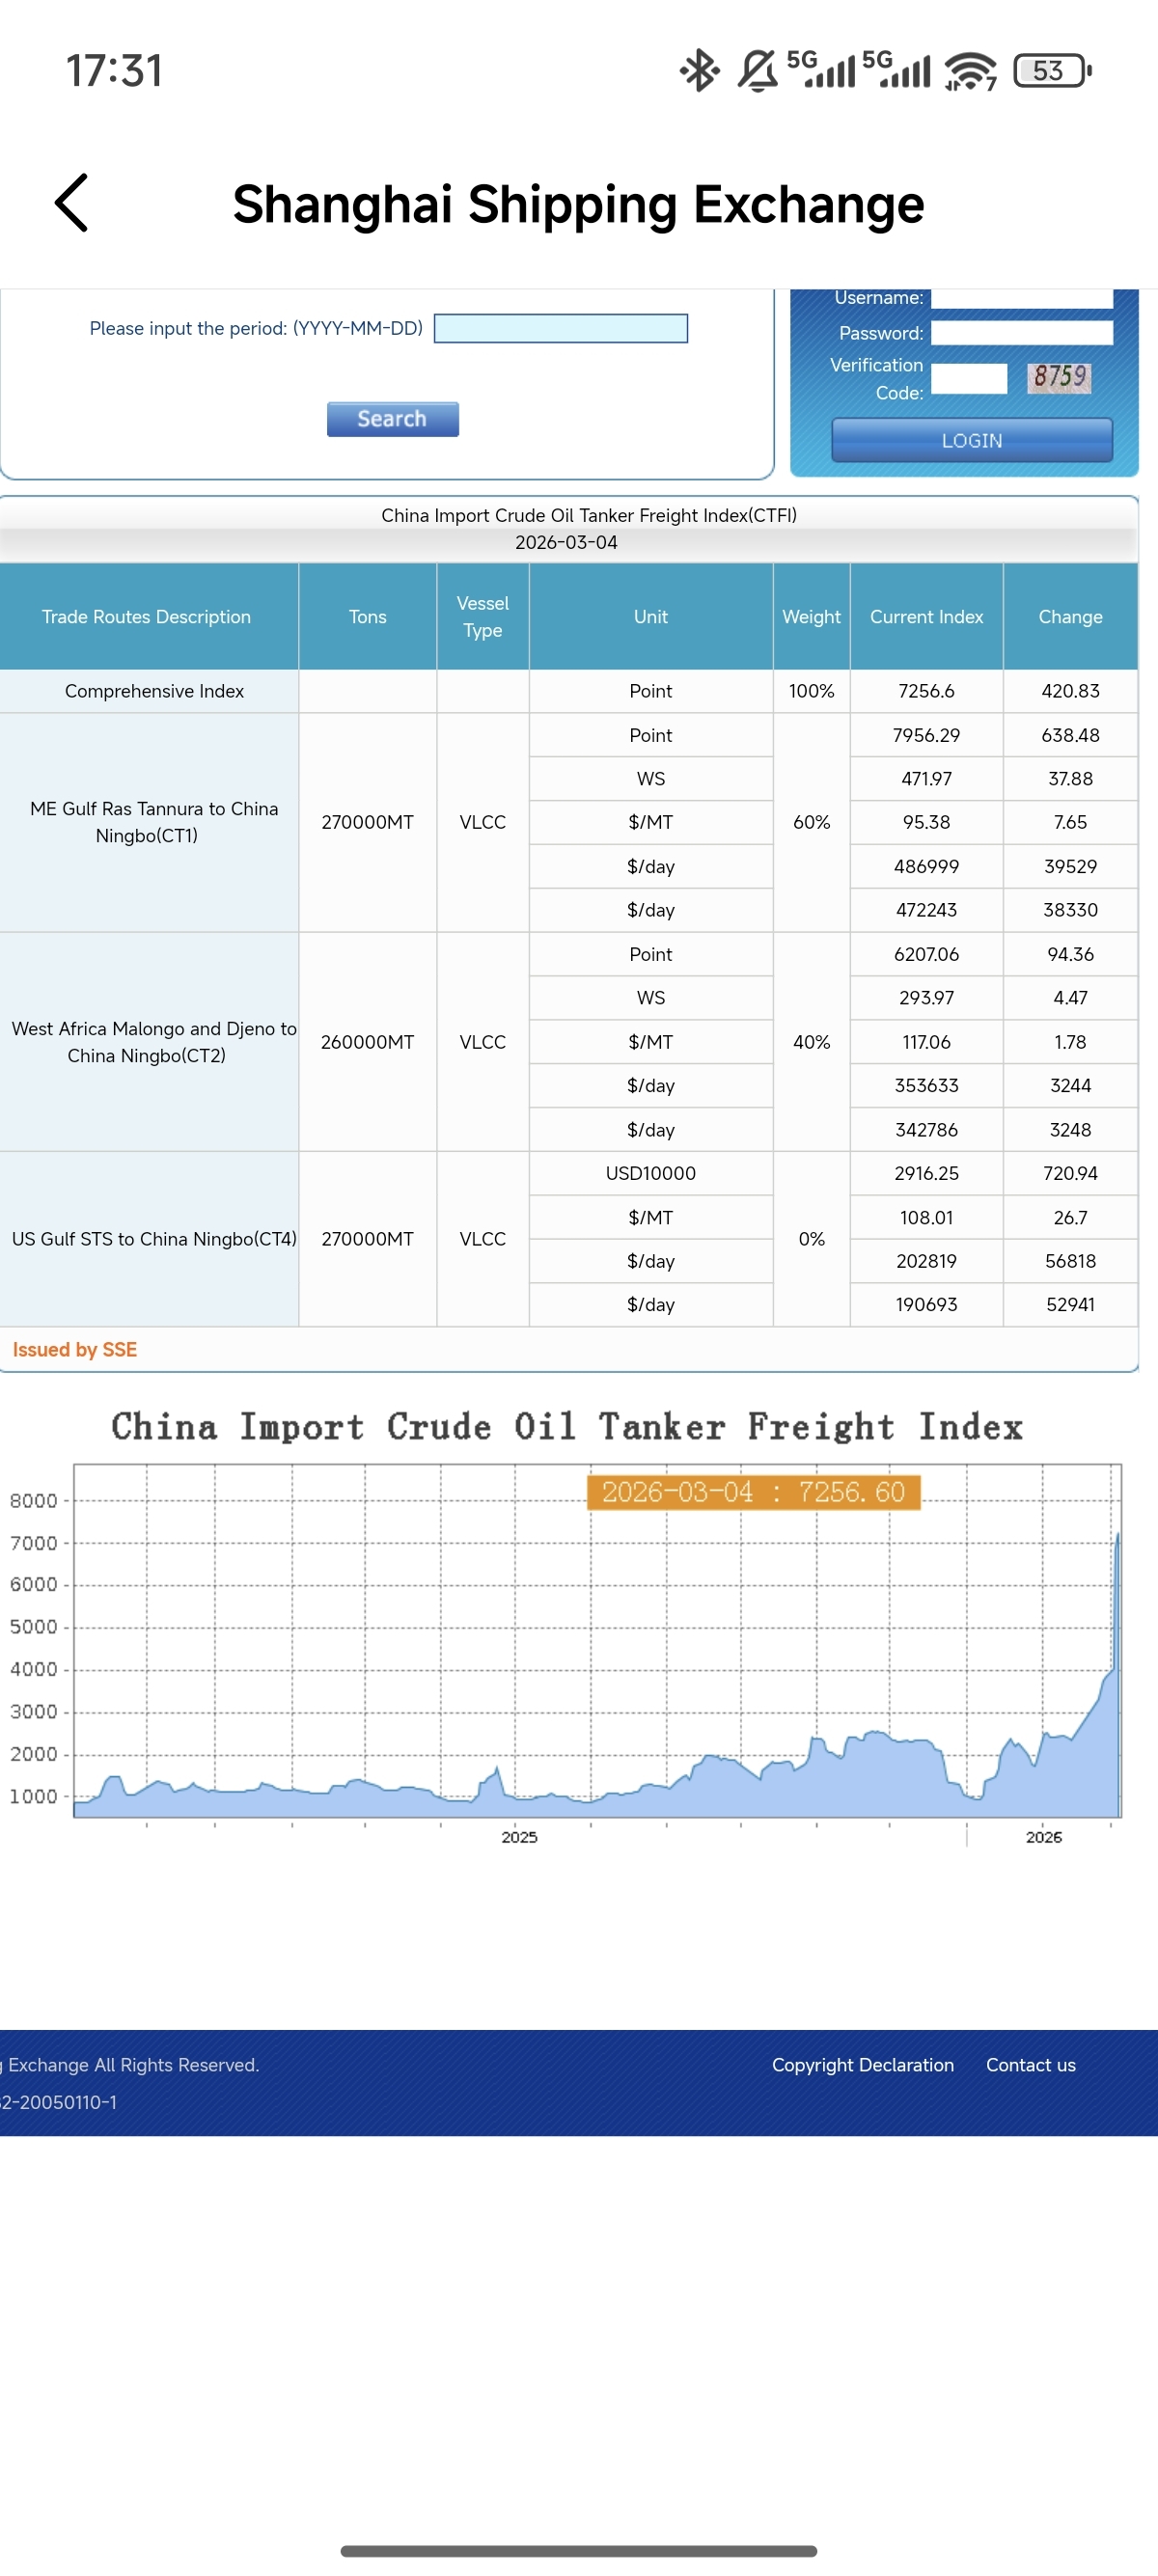Tap the battery level indicator

(1052, 71)
